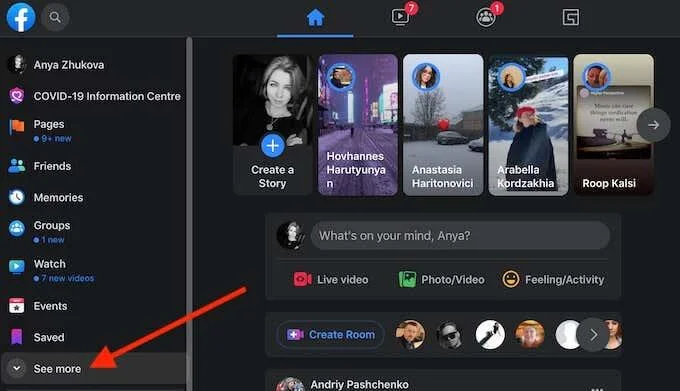This screenshot has height=391, width=680.
Task: Click the What's on your mind field
Action: pos(461,235)
